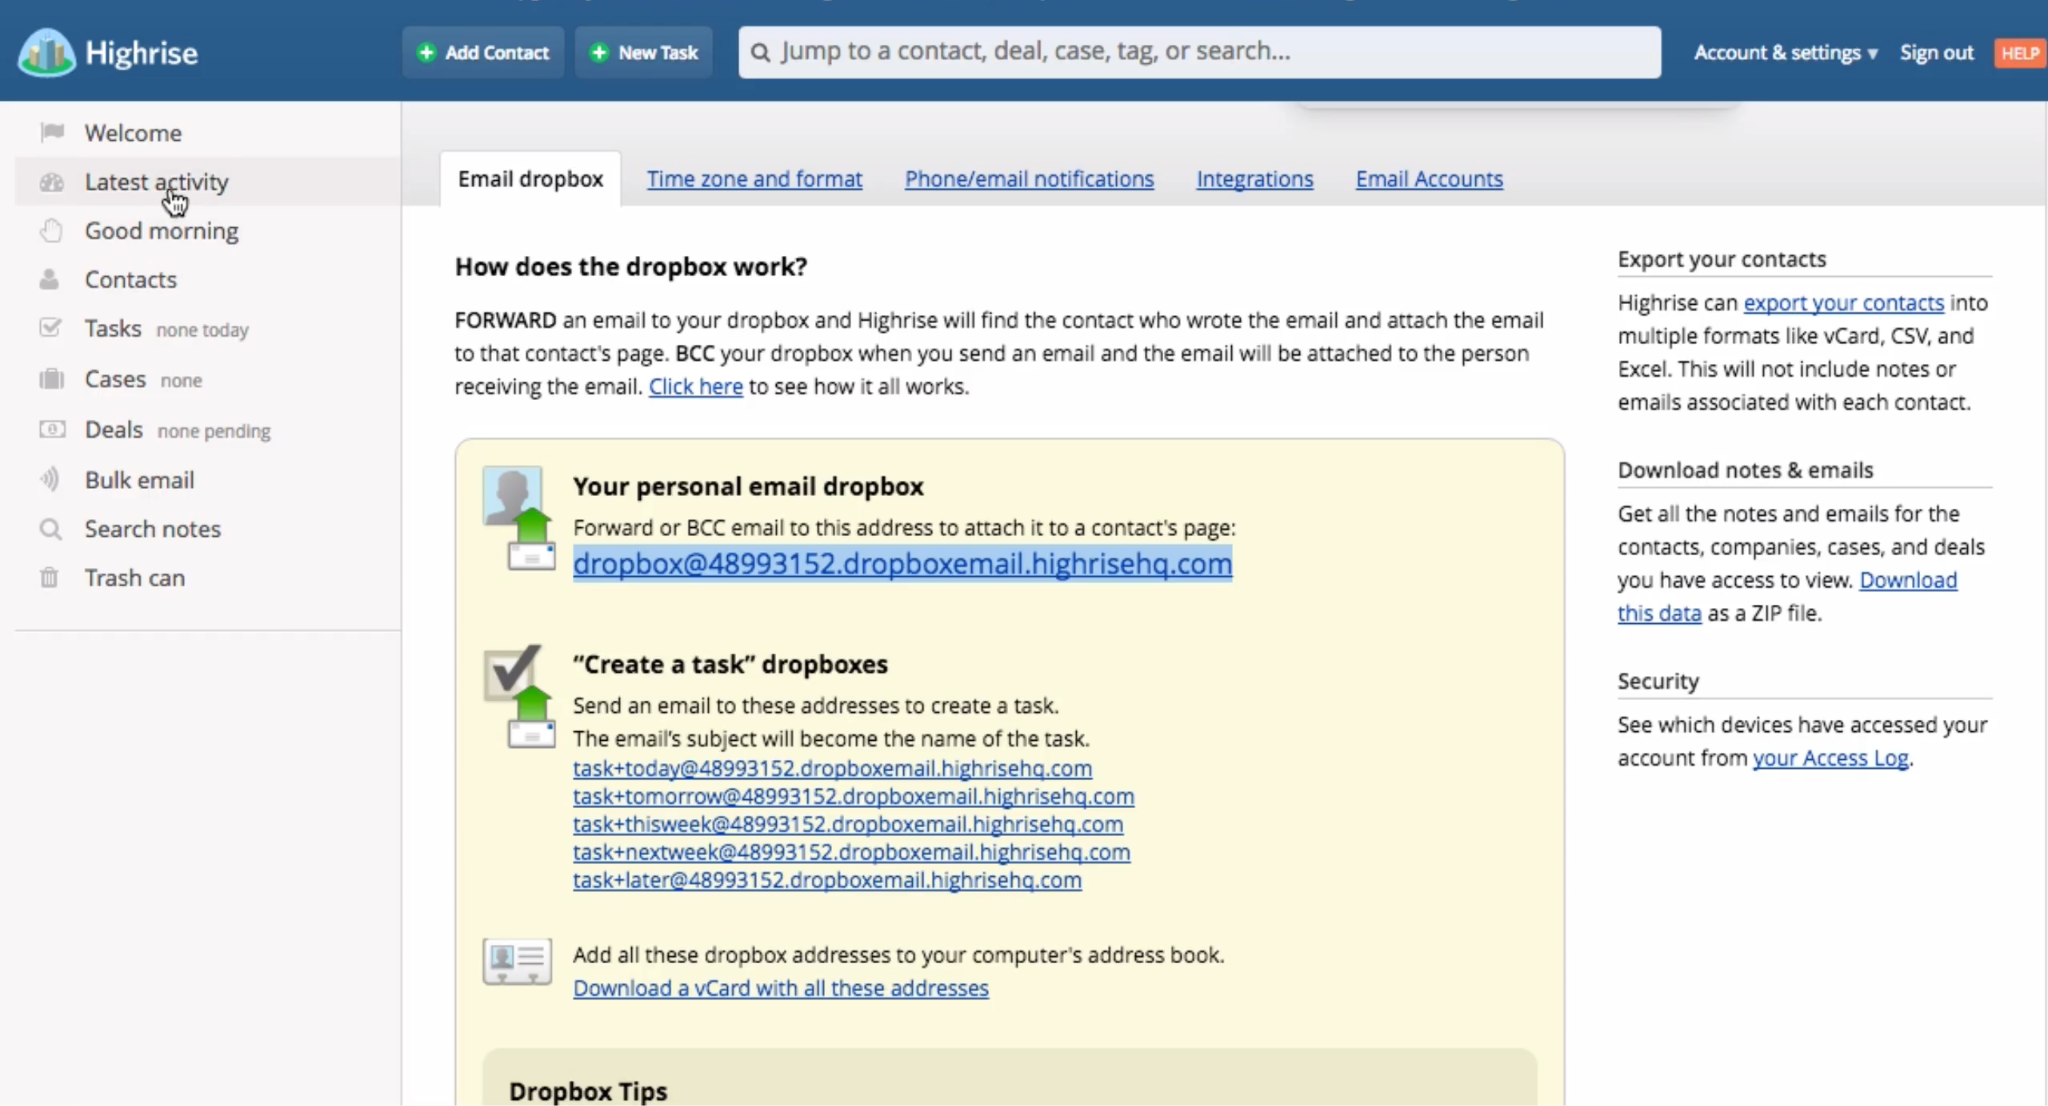Click the Trash can bin icon
Image resolution: width=2048 pixels, height=1106 pixels.
(49, 578)
